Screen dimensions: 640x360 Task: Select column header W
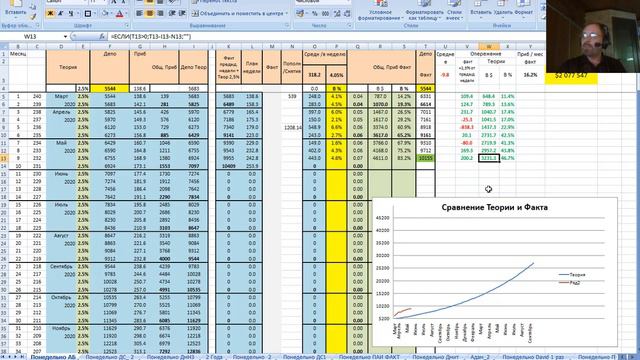pyautogui.click(x=489, y=47)
